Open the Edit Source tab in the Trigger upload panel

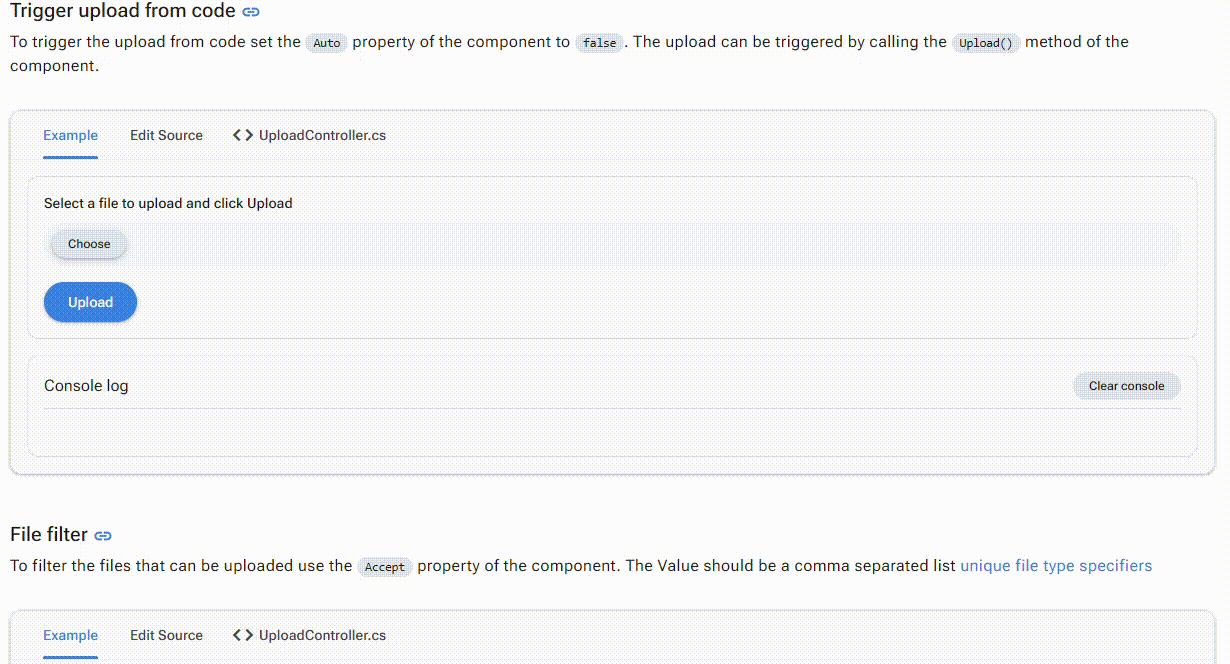(166, 135)
